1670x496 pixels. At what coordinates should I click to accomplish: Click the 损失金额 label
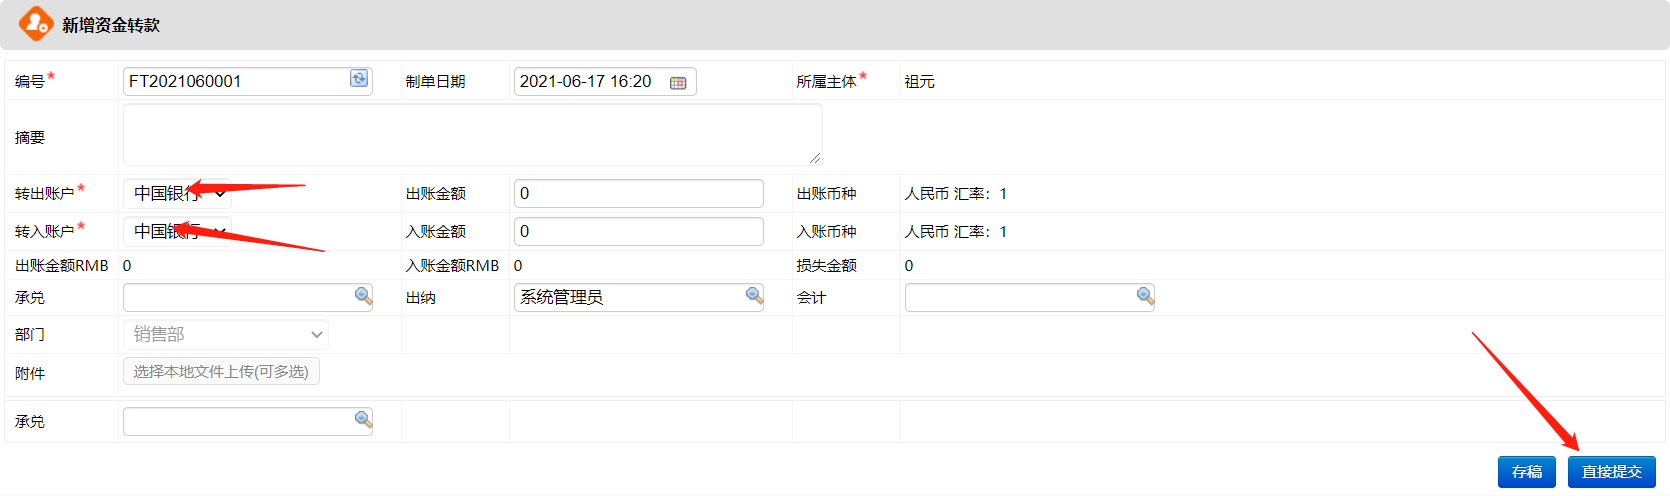point(826,266)
